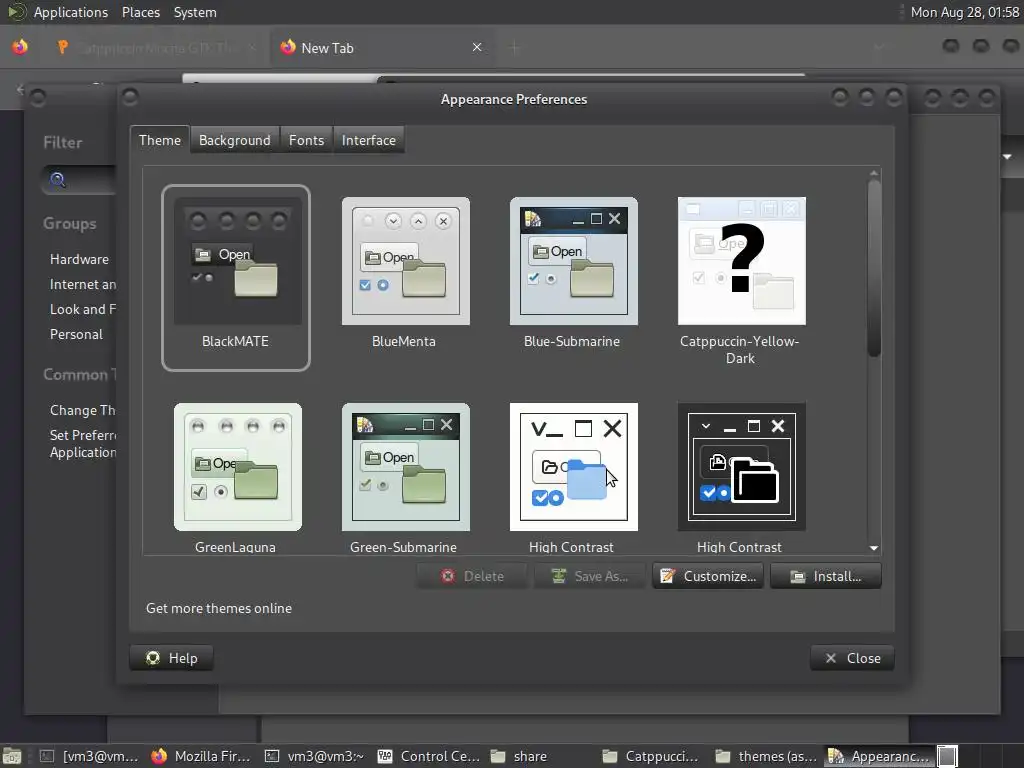The height and width of the screenshot is (768, 1024).
Task: Select Hardware group in Control Center
Action: [79, 259]
